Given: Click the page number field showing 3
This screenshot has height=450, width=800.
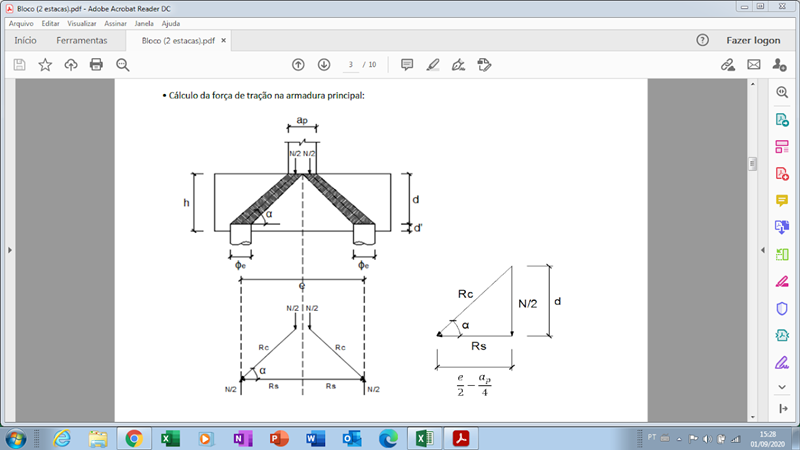Looking at the screenshot, I should coord(351,65).
